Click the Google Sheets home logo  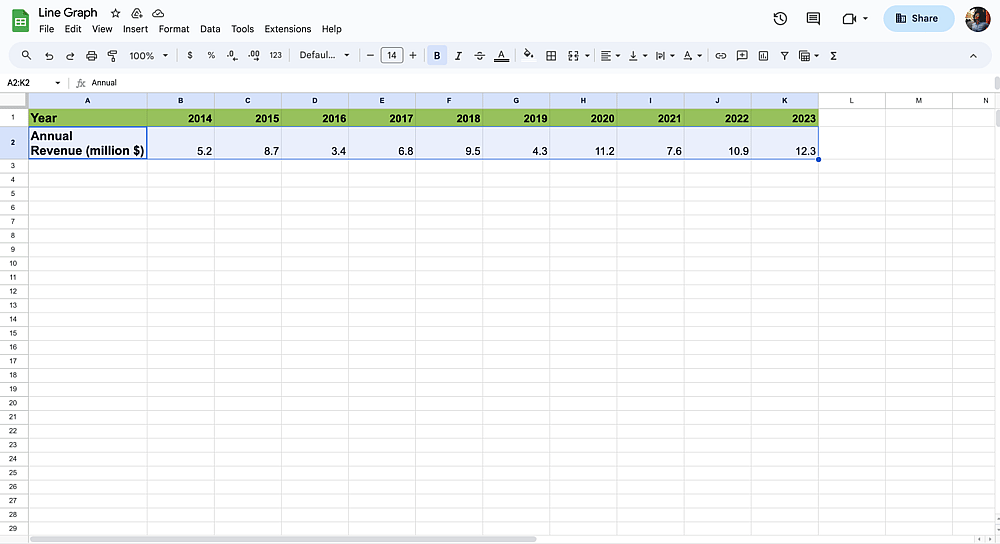coord(20,20)
